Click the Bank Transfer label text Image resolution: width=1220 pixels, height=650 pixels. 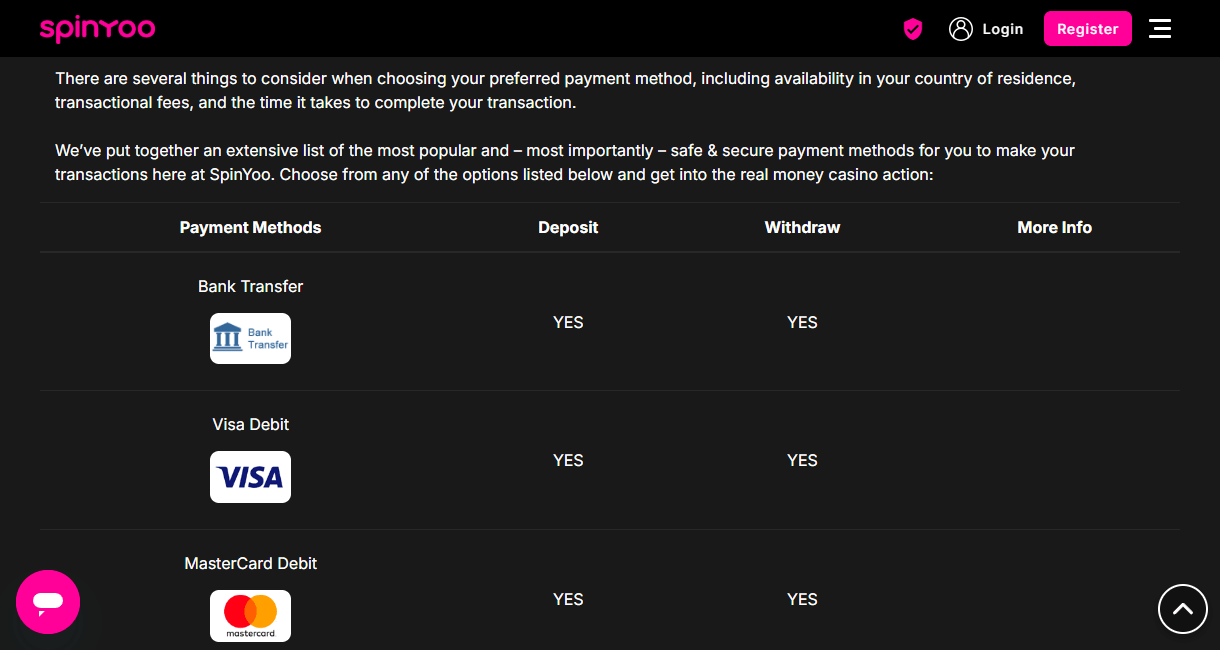click(250, 286)
